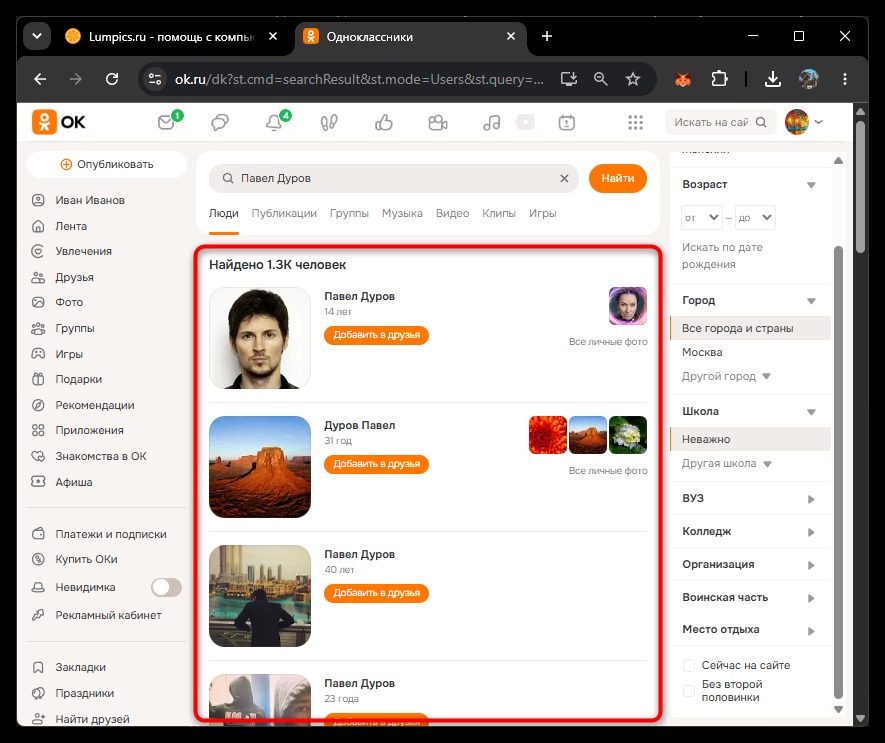The width and height of the screenshot is (885, 743).
Task: Open Chrome tab search dropdown
Action: 37,36
